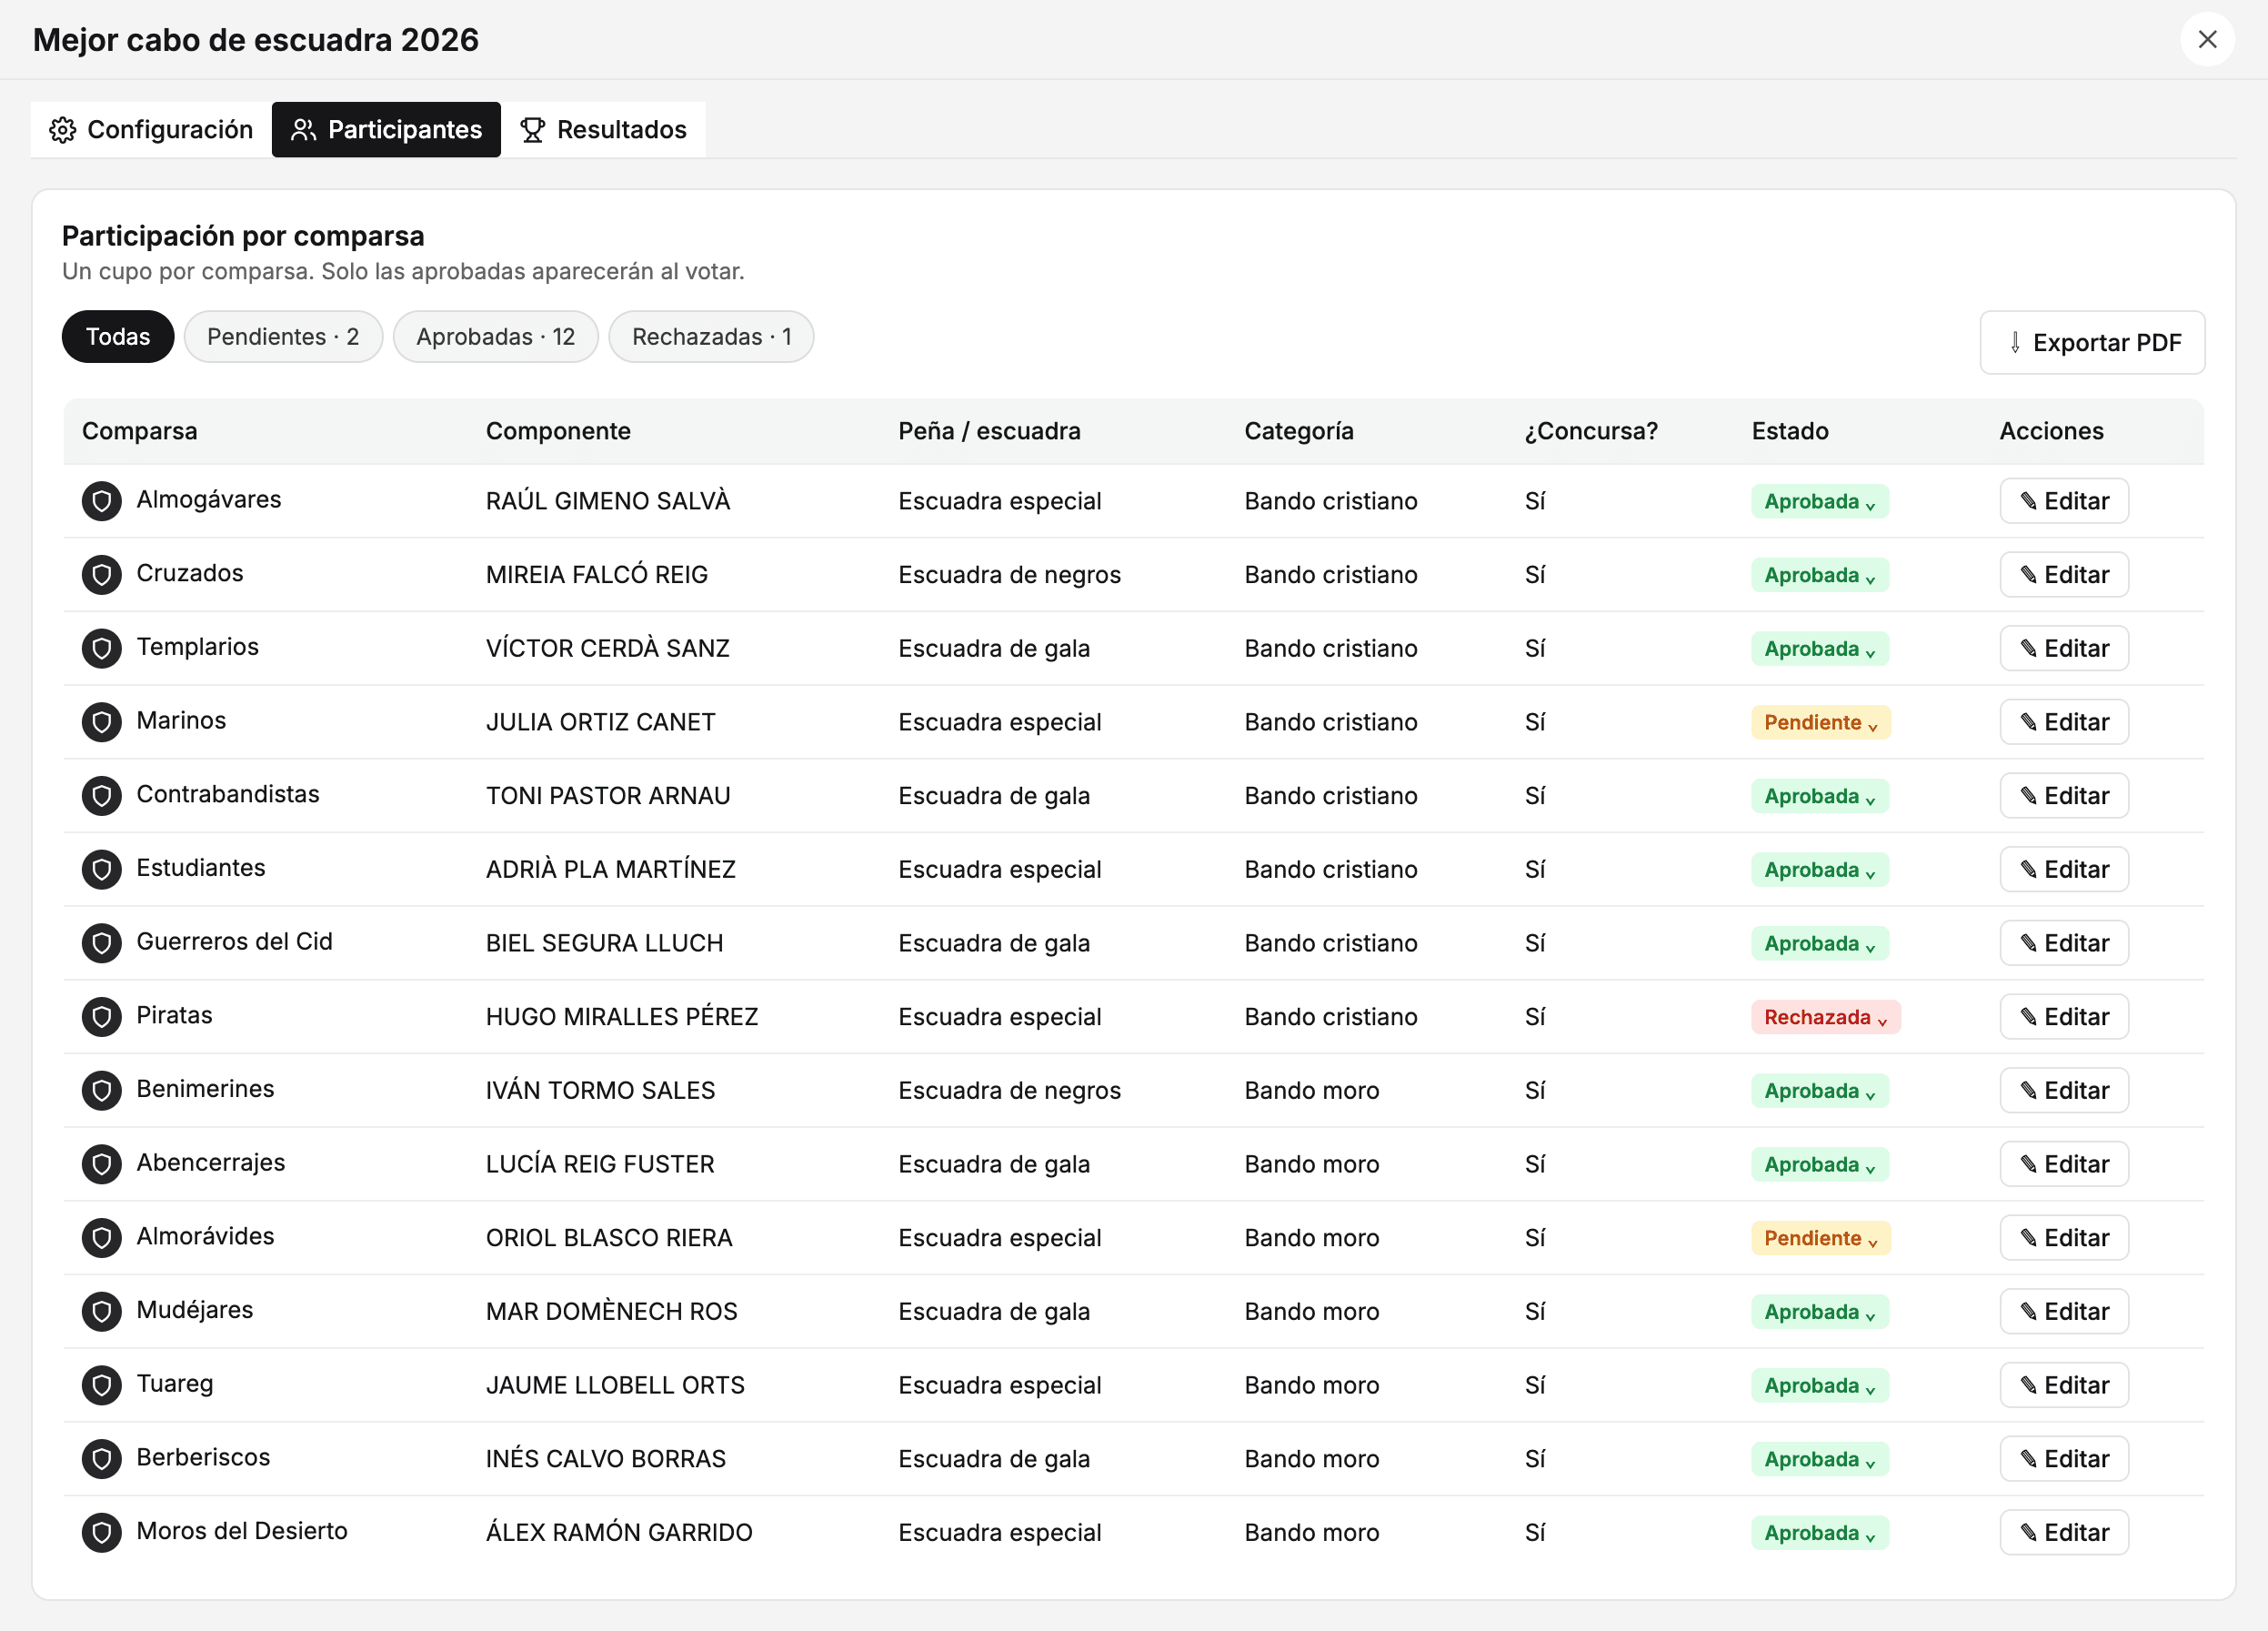Switch to the Configuración tab

coord(151,130)
